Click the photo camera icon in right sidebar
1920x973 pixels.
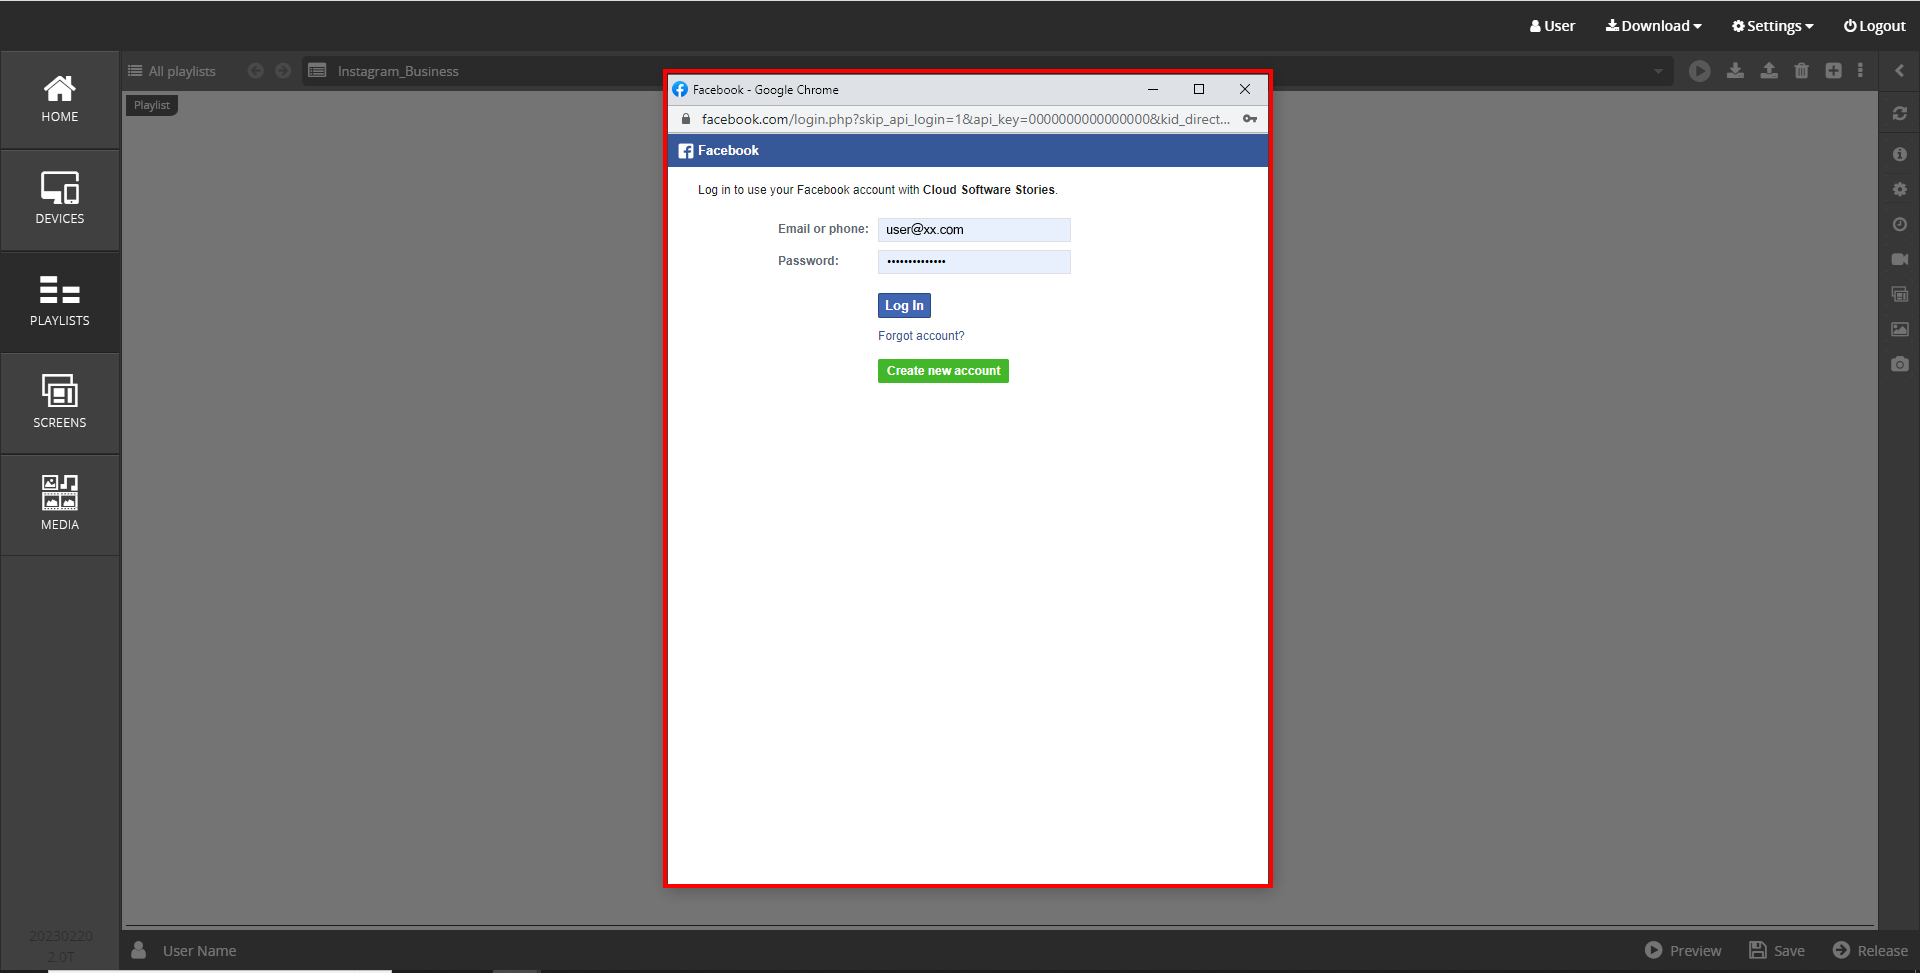pyautogui.click(x=1900, y=364)
